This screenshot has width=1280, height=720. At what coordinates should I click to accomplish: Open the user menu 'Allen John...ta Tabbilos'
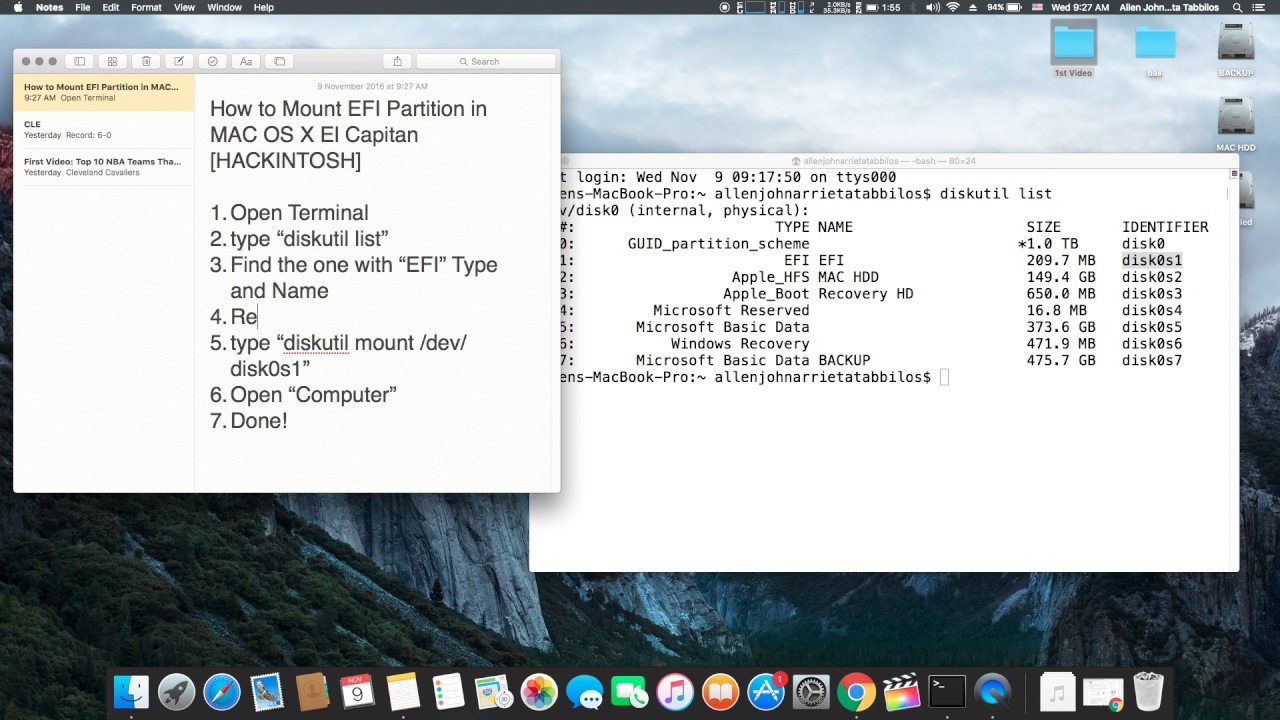[x=1169, y=7]
